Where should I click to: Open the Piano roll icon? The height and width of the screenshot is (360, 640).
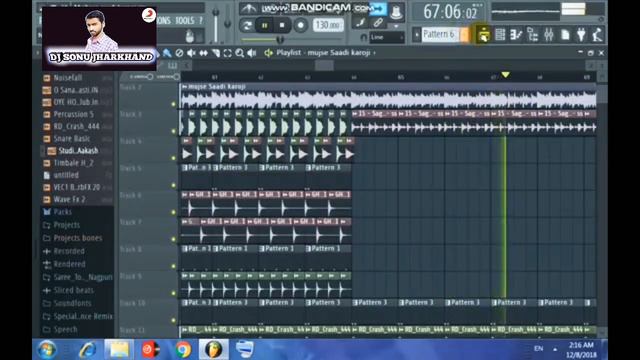[516, 35]
